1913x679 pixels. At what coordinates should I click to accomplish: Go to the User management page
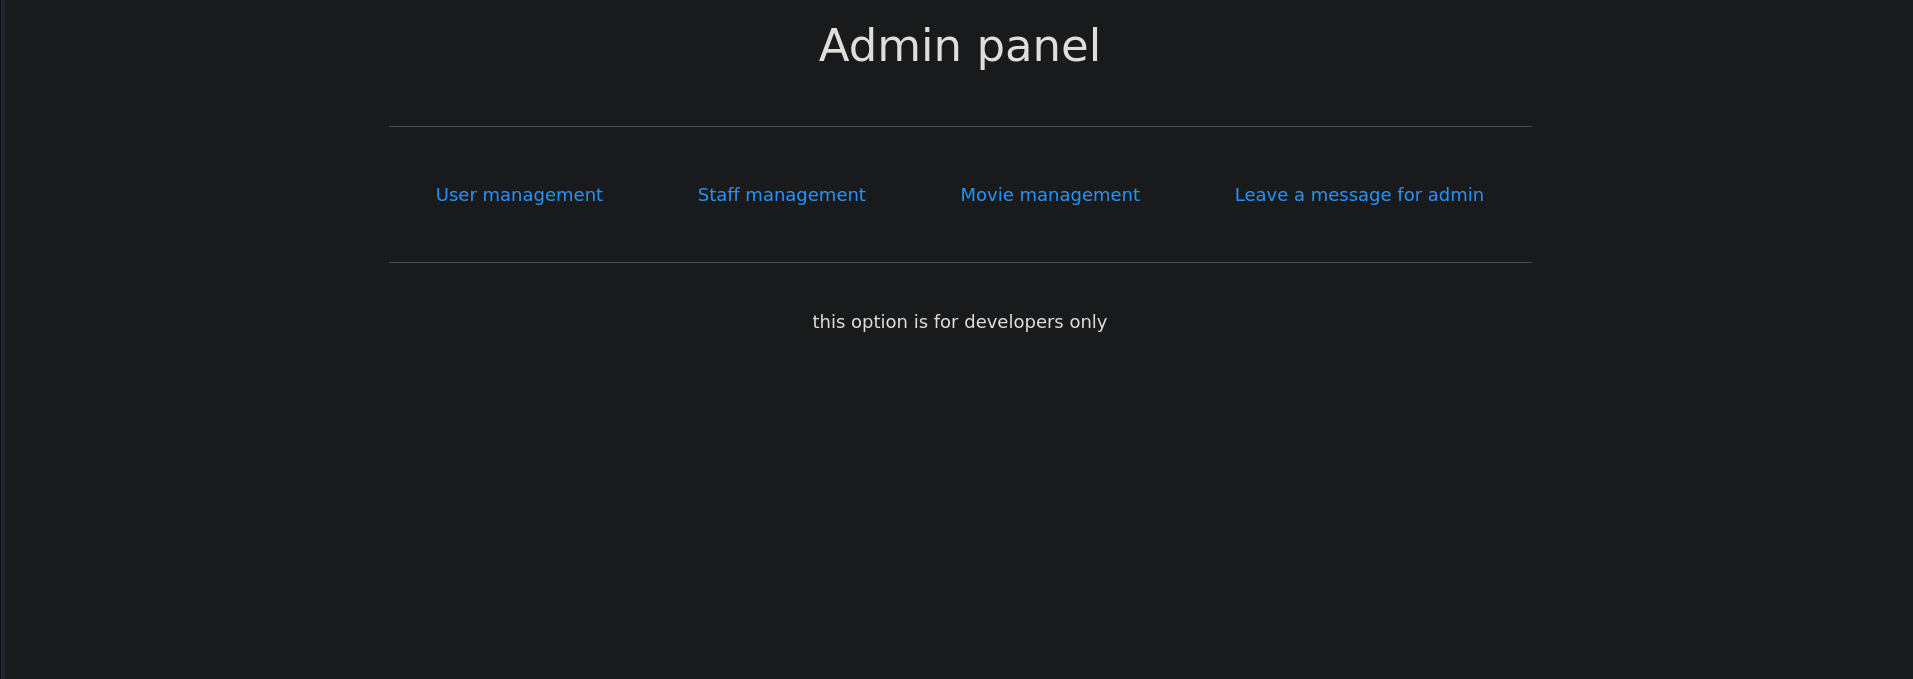519,195
